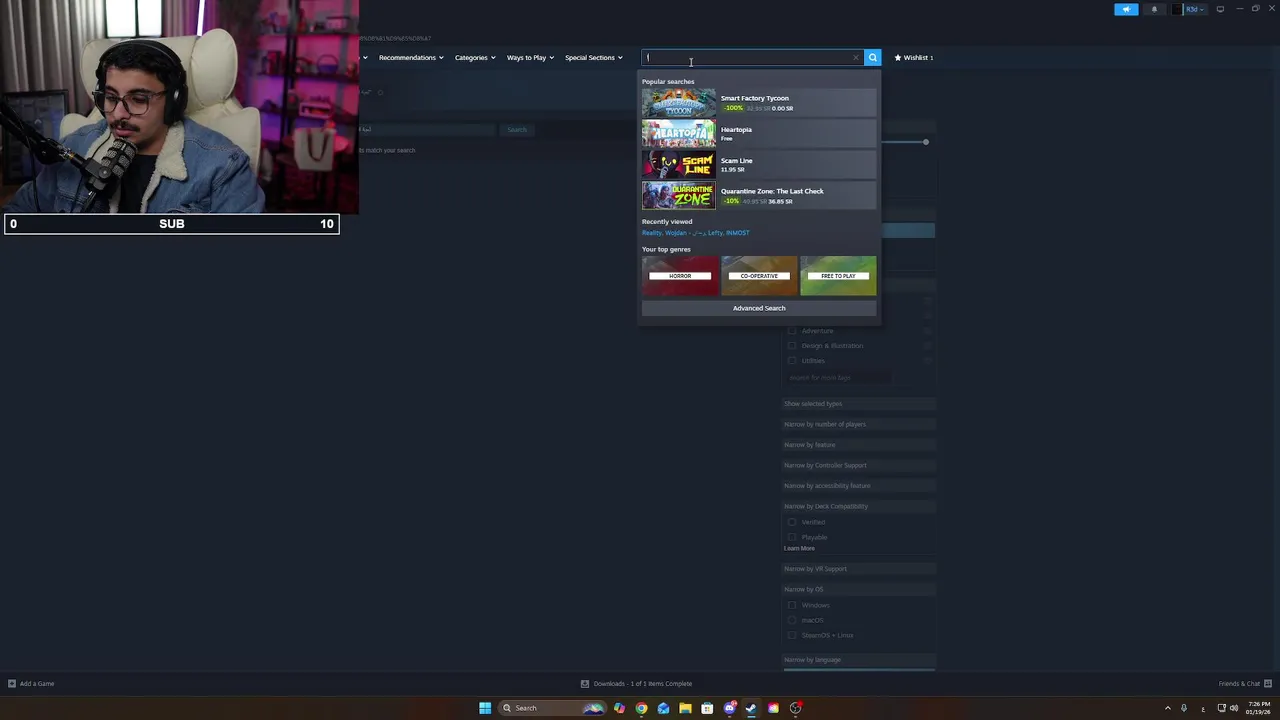Click the Learn More link
The image size is (1280, 720).
[799, 548]
